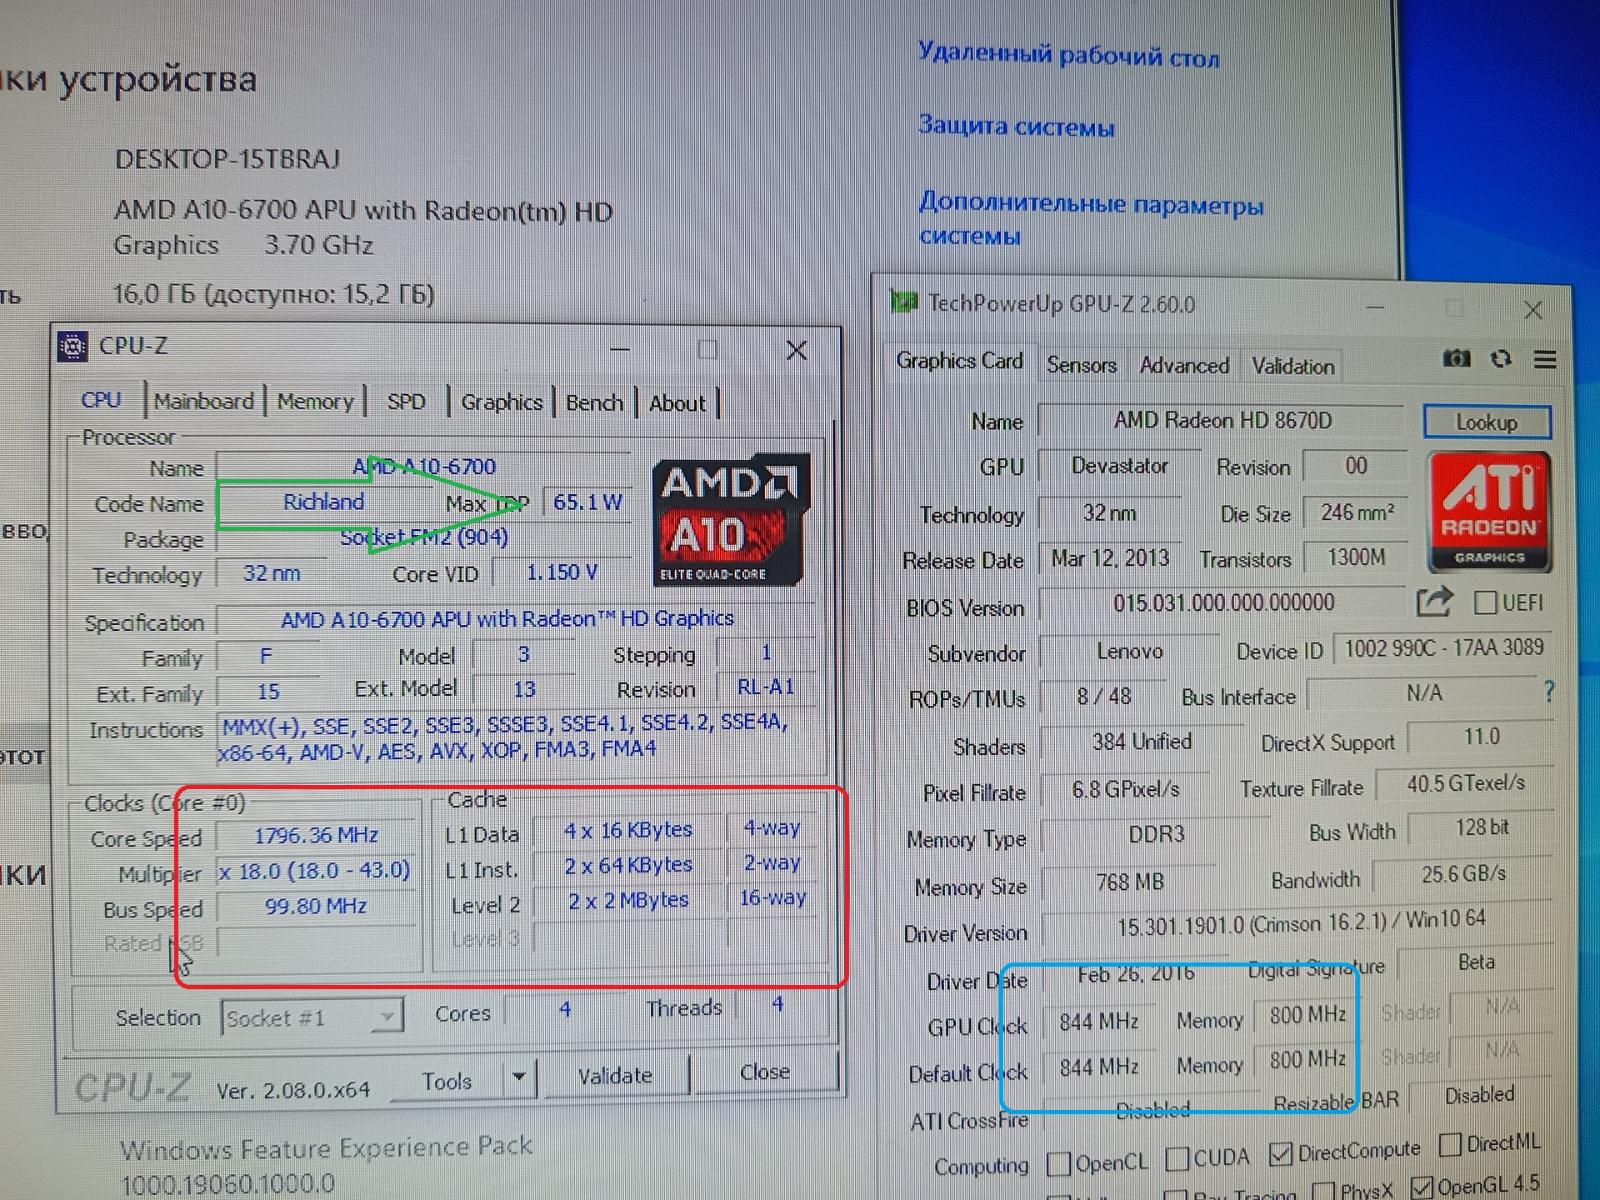Screen dimensions: 1600x1200
Task: Click the Bus Interface question mark icon
Action: coord(1549,691)
